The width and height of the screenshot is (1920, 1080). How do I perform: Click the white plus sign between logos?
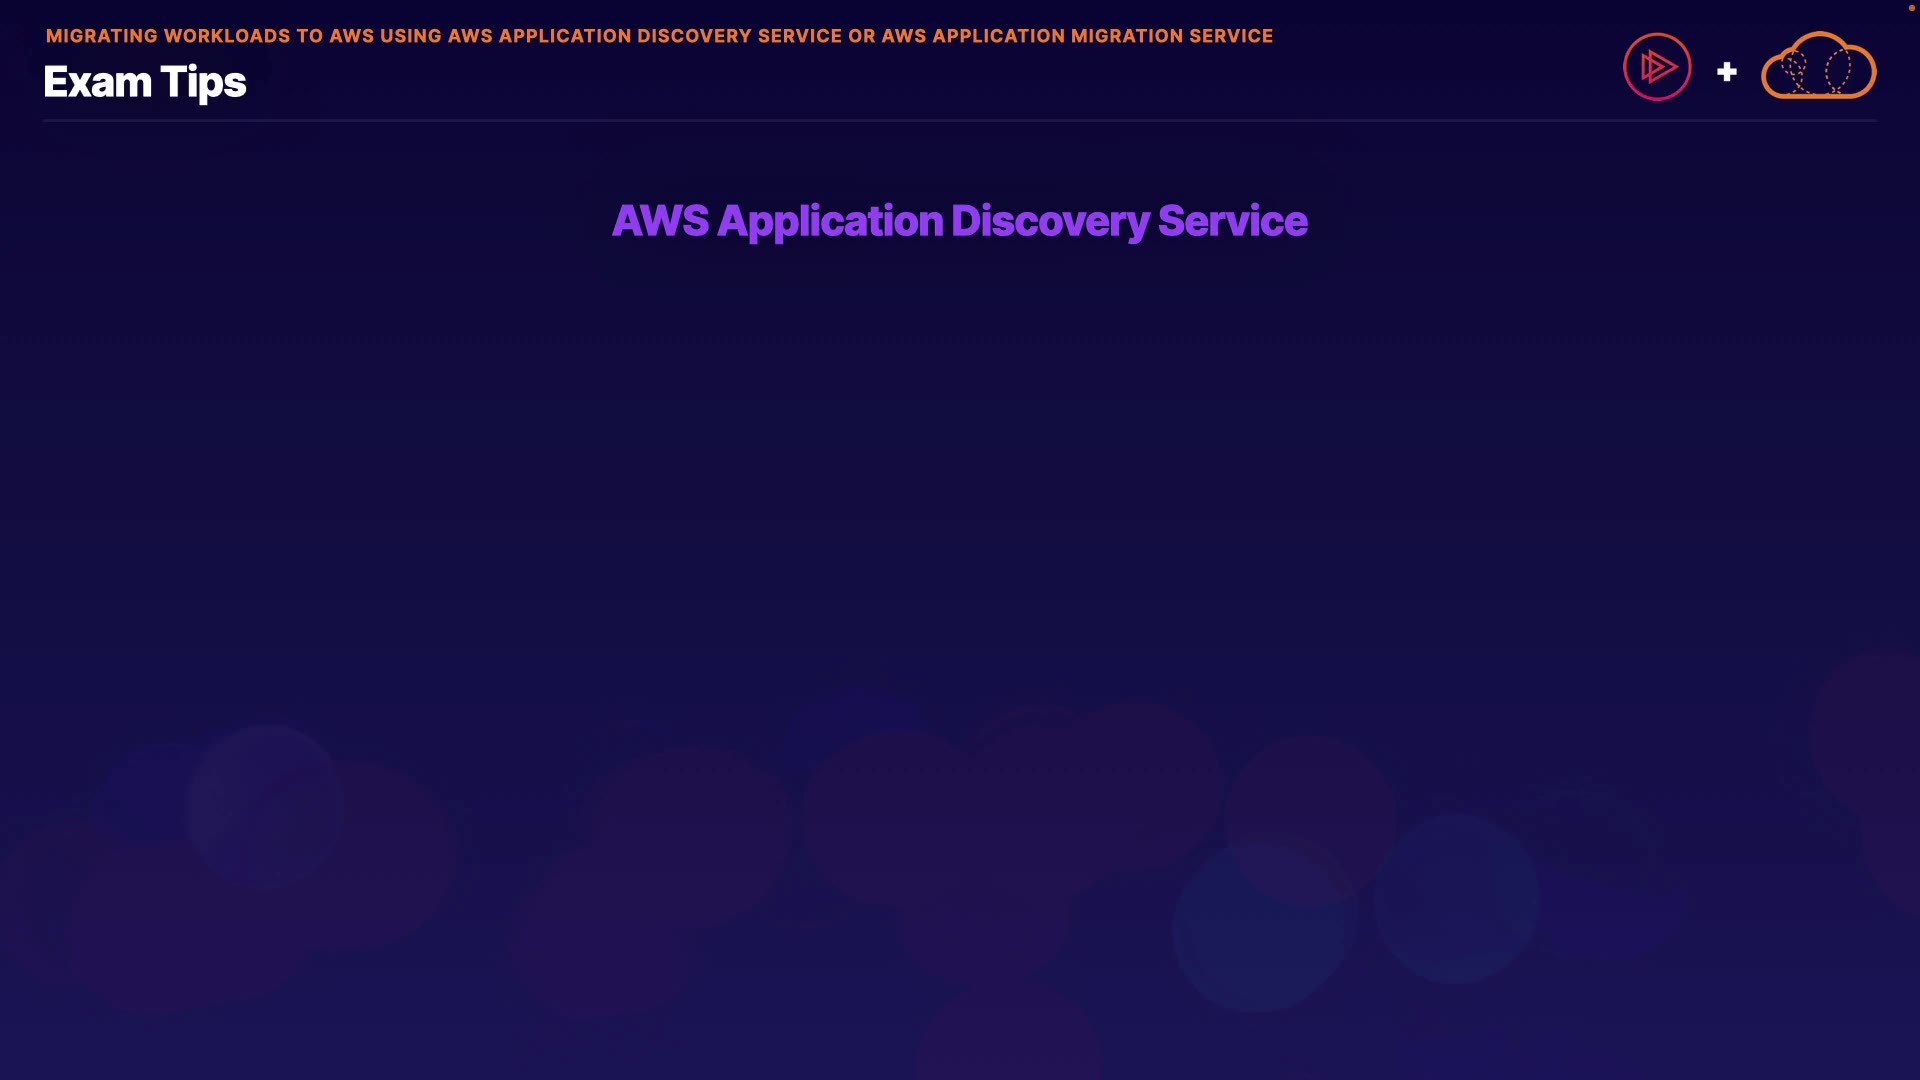pyautogui.click(x=1727, y=72)
